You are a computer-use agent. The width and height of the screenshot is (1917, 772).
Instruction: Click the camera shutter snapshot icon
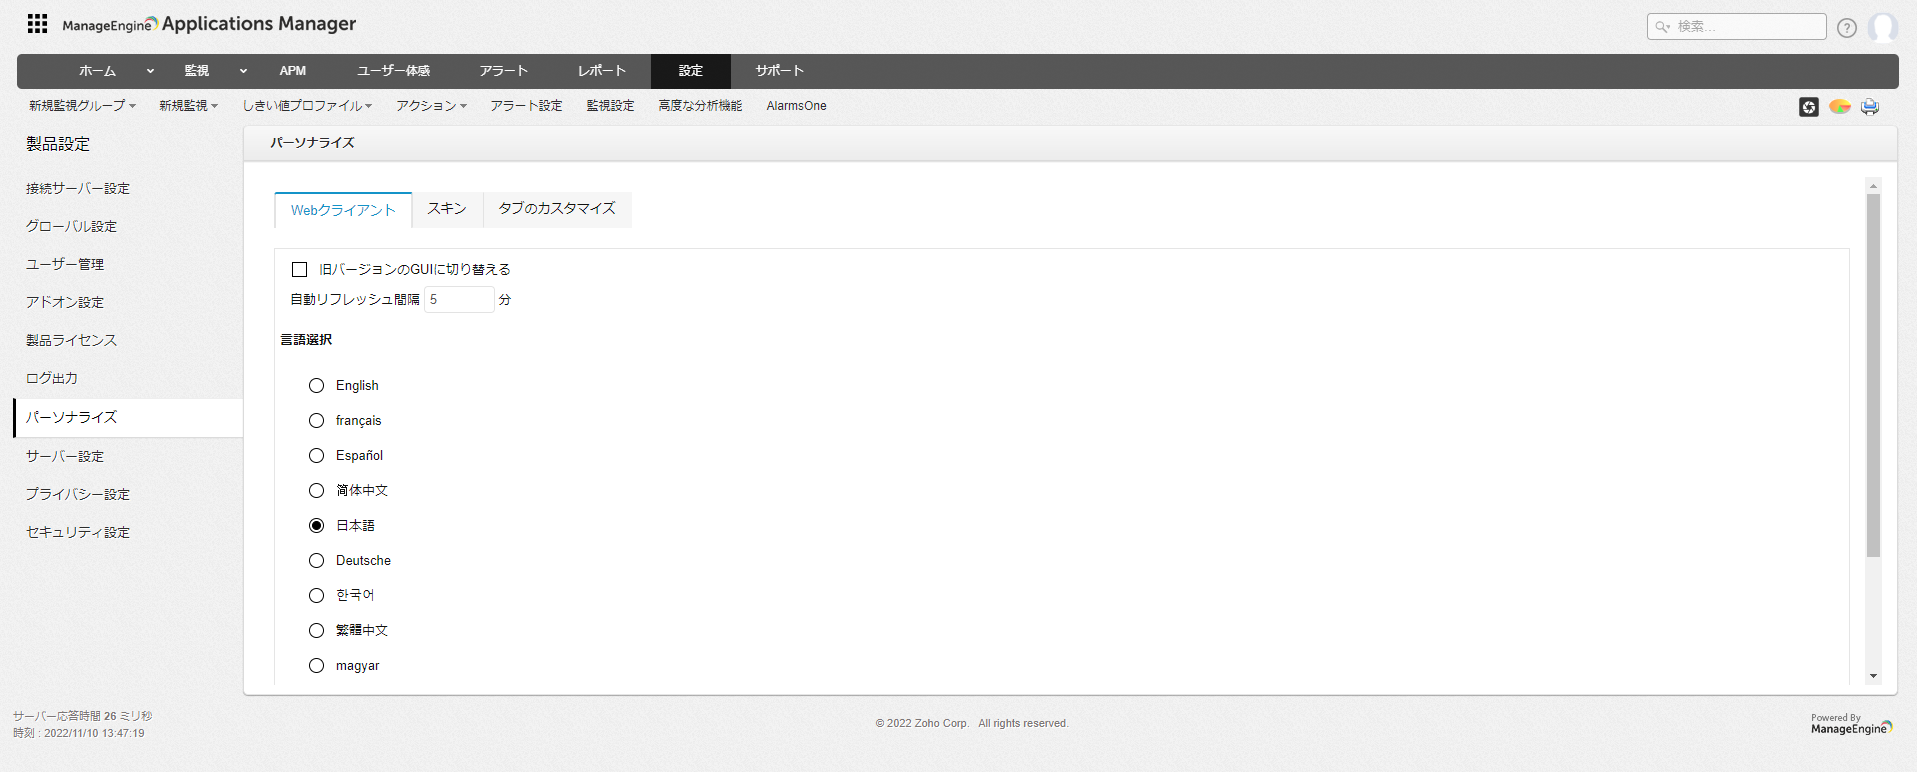[1808, 107]
